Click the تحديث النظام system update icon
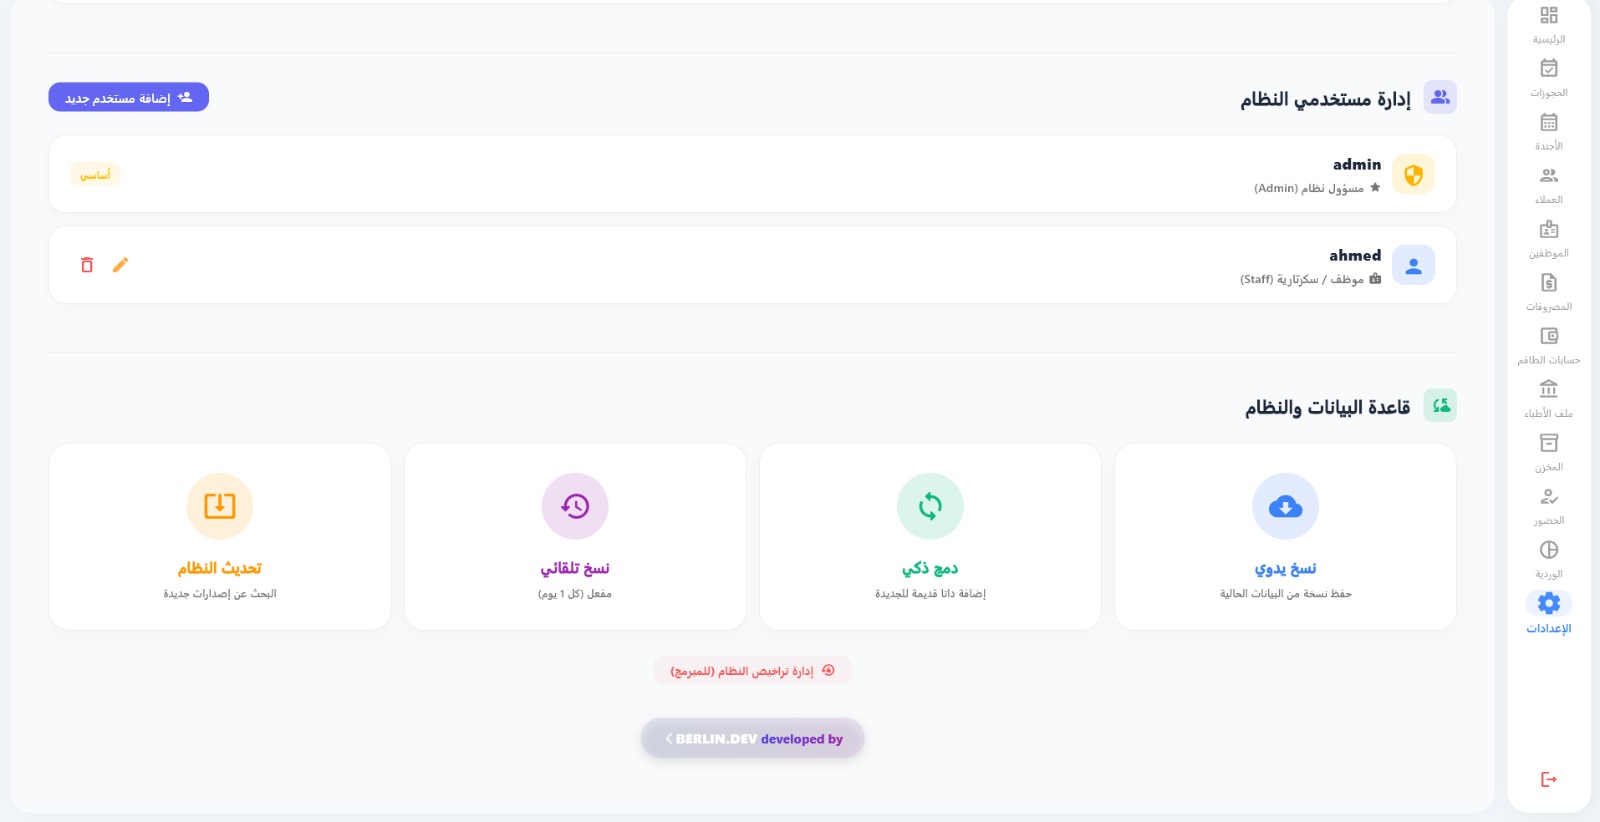This screenshot has width=1600, height=822. click(219, 506)
